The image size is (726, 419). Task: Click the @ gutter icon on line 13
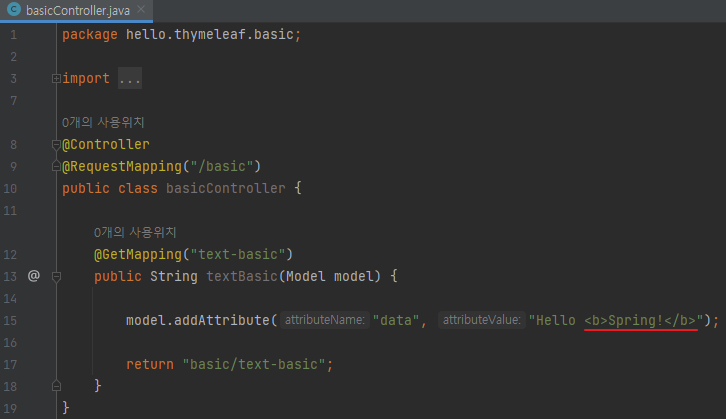tap(34, 276)
